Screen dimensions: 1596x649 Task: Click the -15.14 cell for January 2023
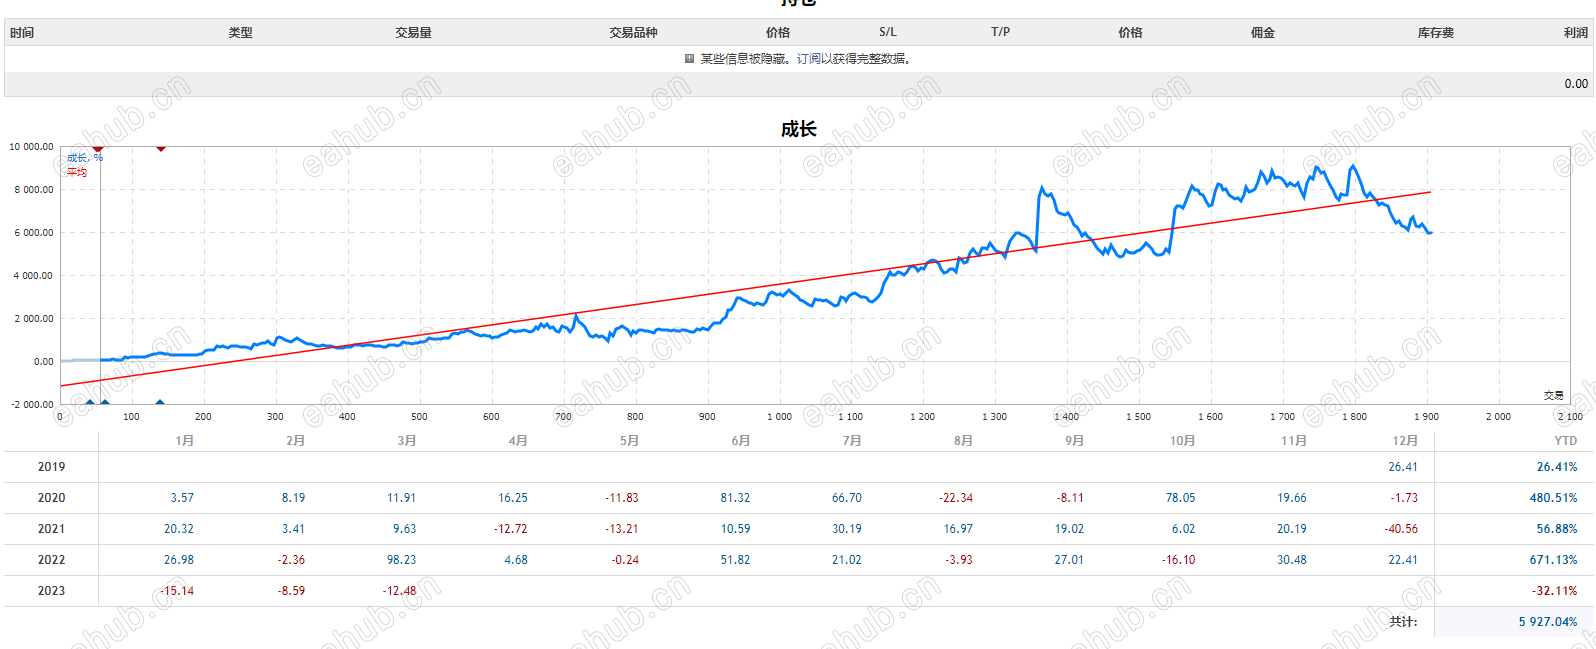coord(177,591)
